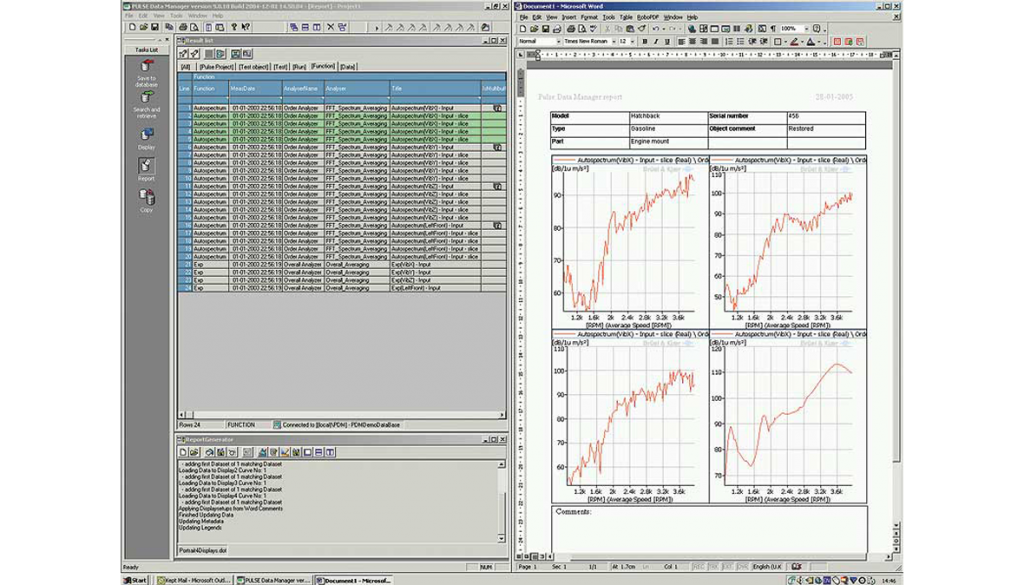Click the Report task icon
1024x585 pixels.
pyautogui.click(x=146, y=166)
